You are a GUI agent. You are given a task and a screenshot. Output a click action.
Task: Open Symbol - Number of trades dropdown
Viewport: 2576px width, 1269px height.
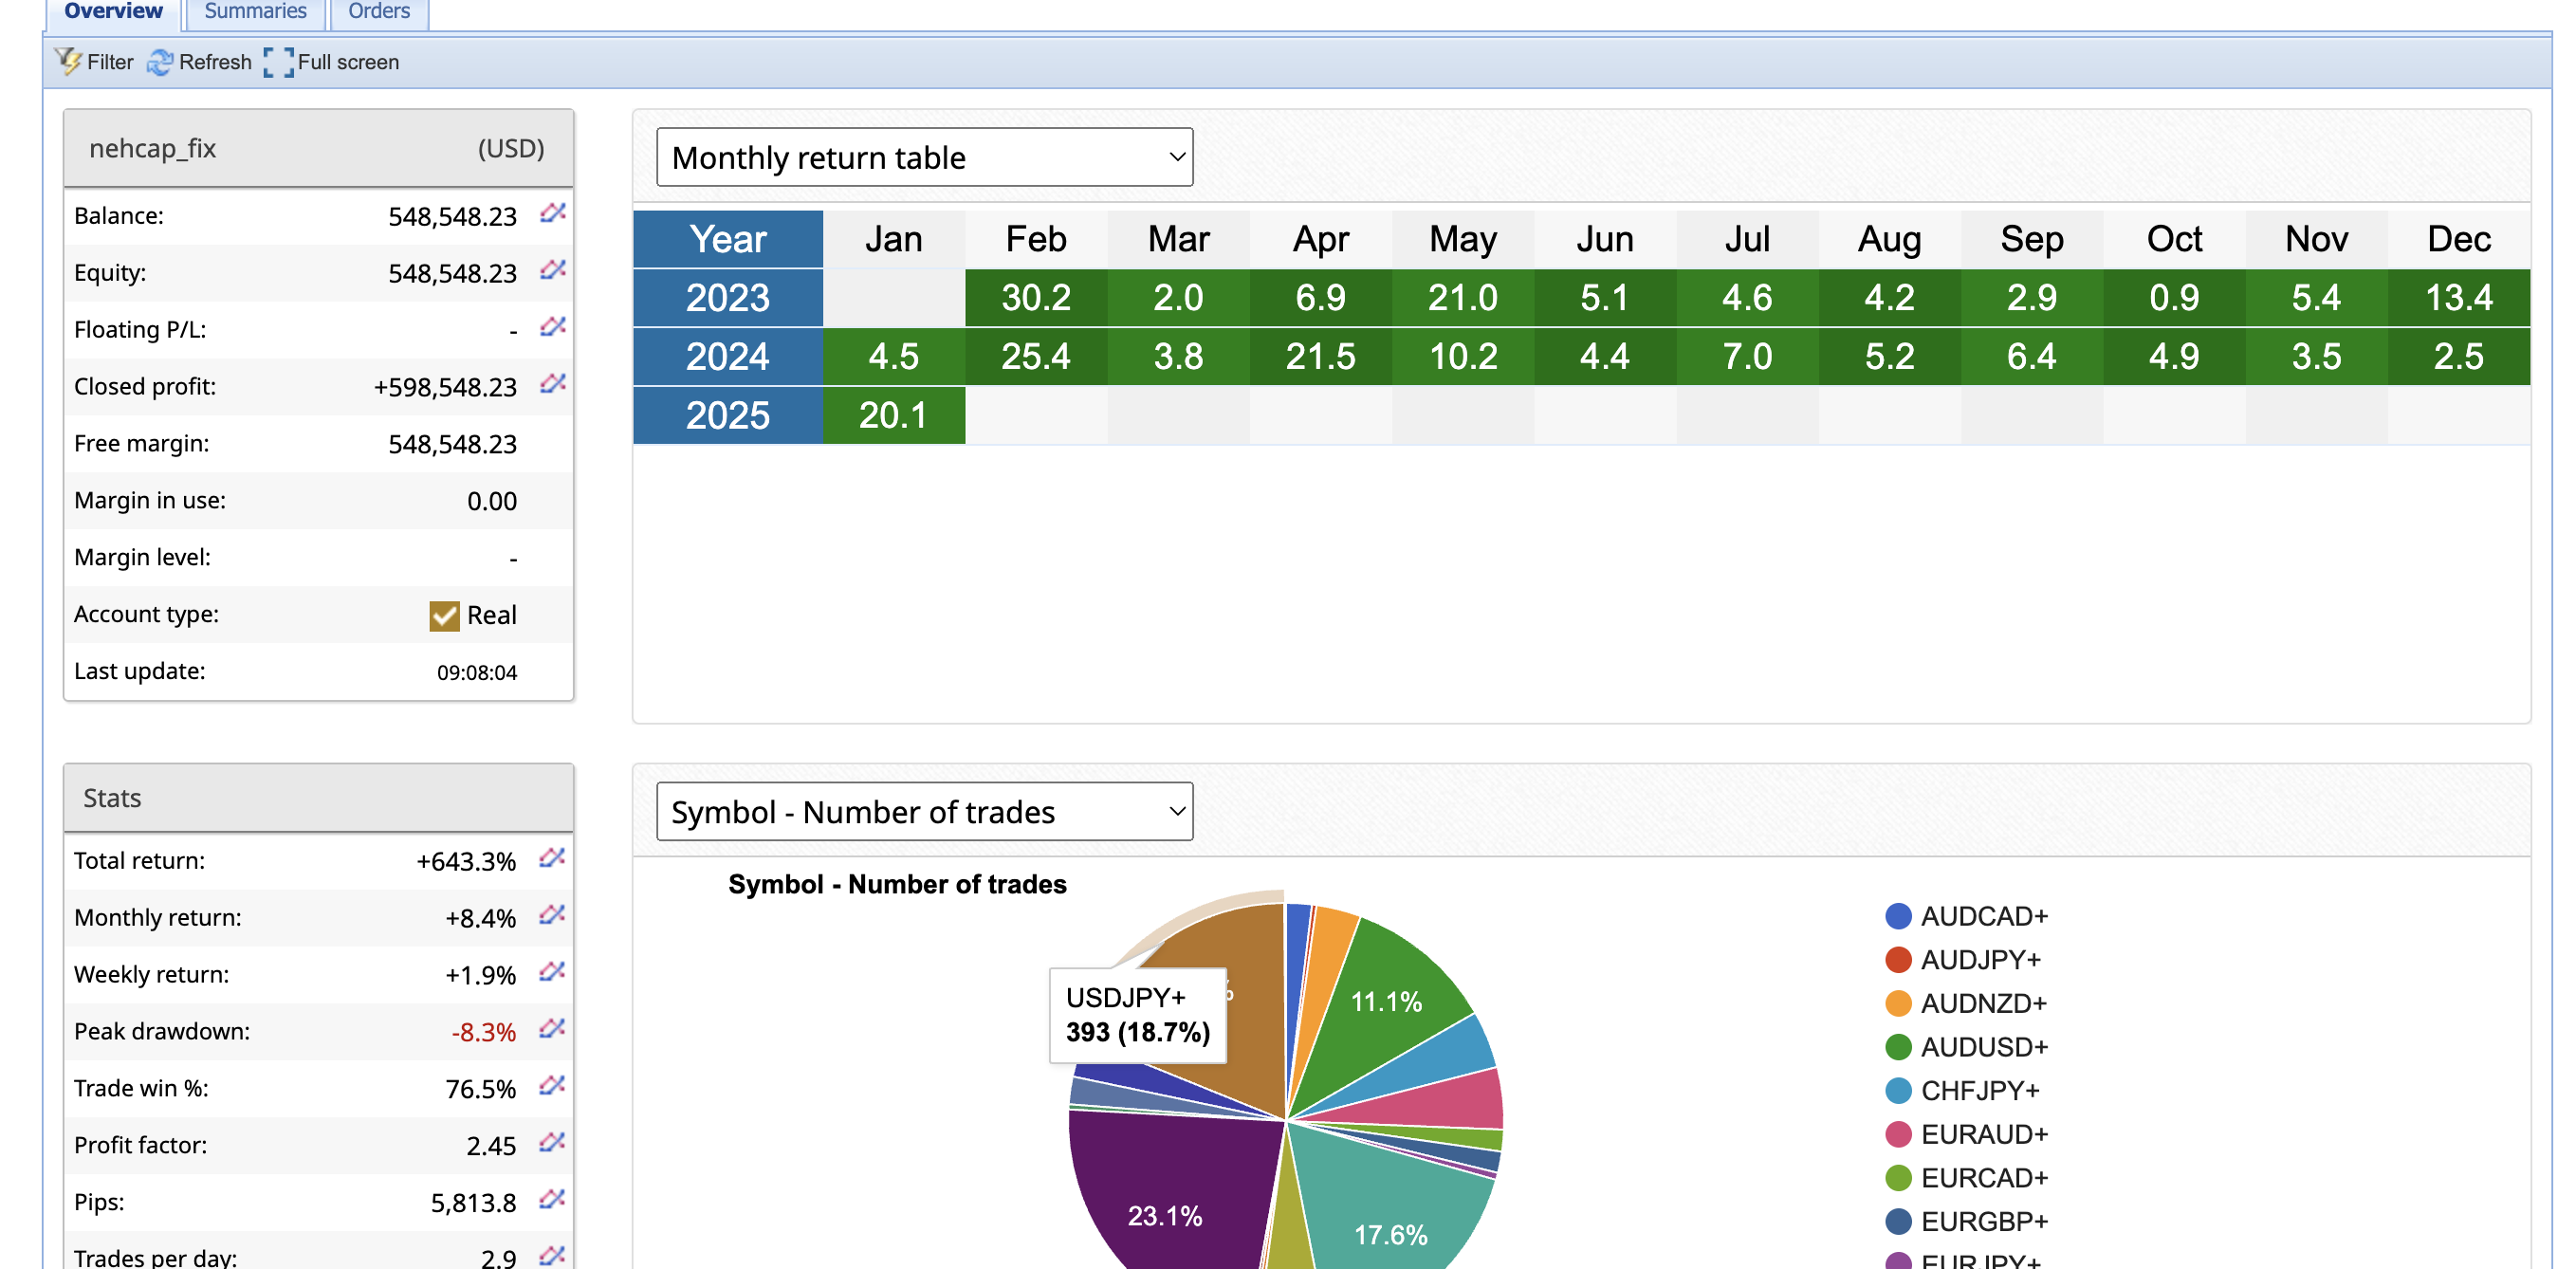coord(924,811)
